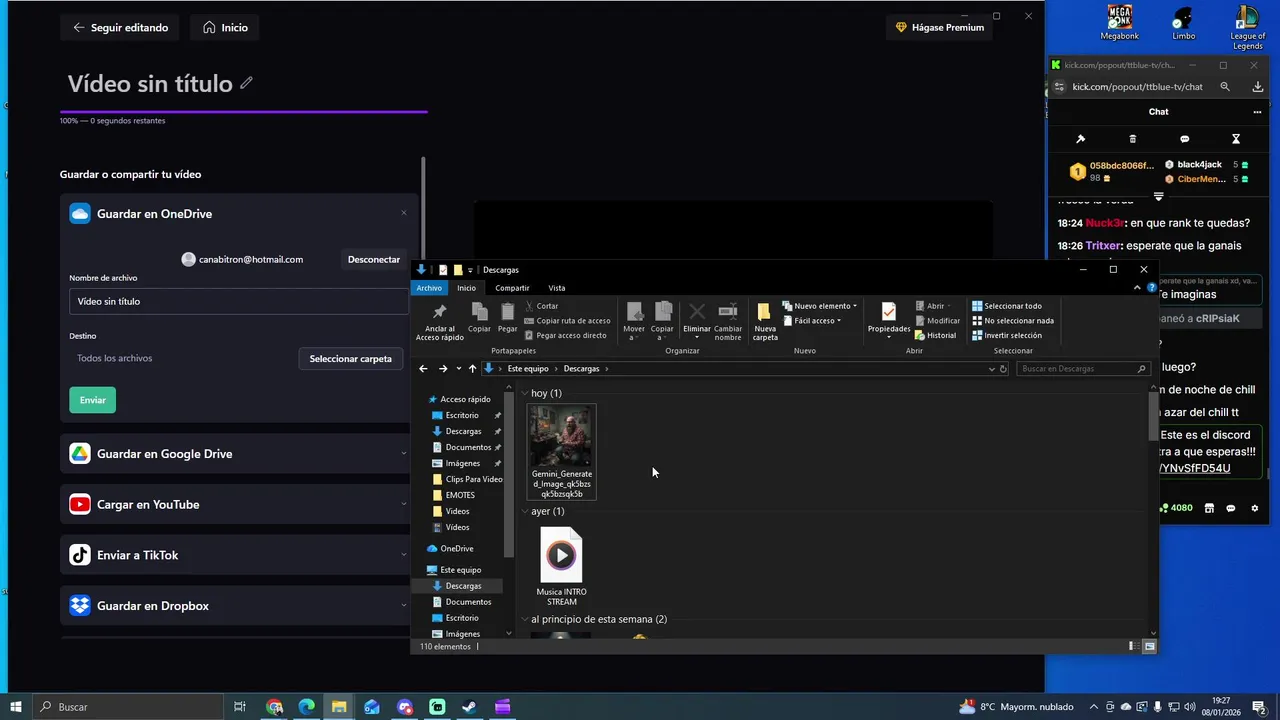Click the trash icon in Kick chat
1280x720 pixels.
click(1132, 139)
